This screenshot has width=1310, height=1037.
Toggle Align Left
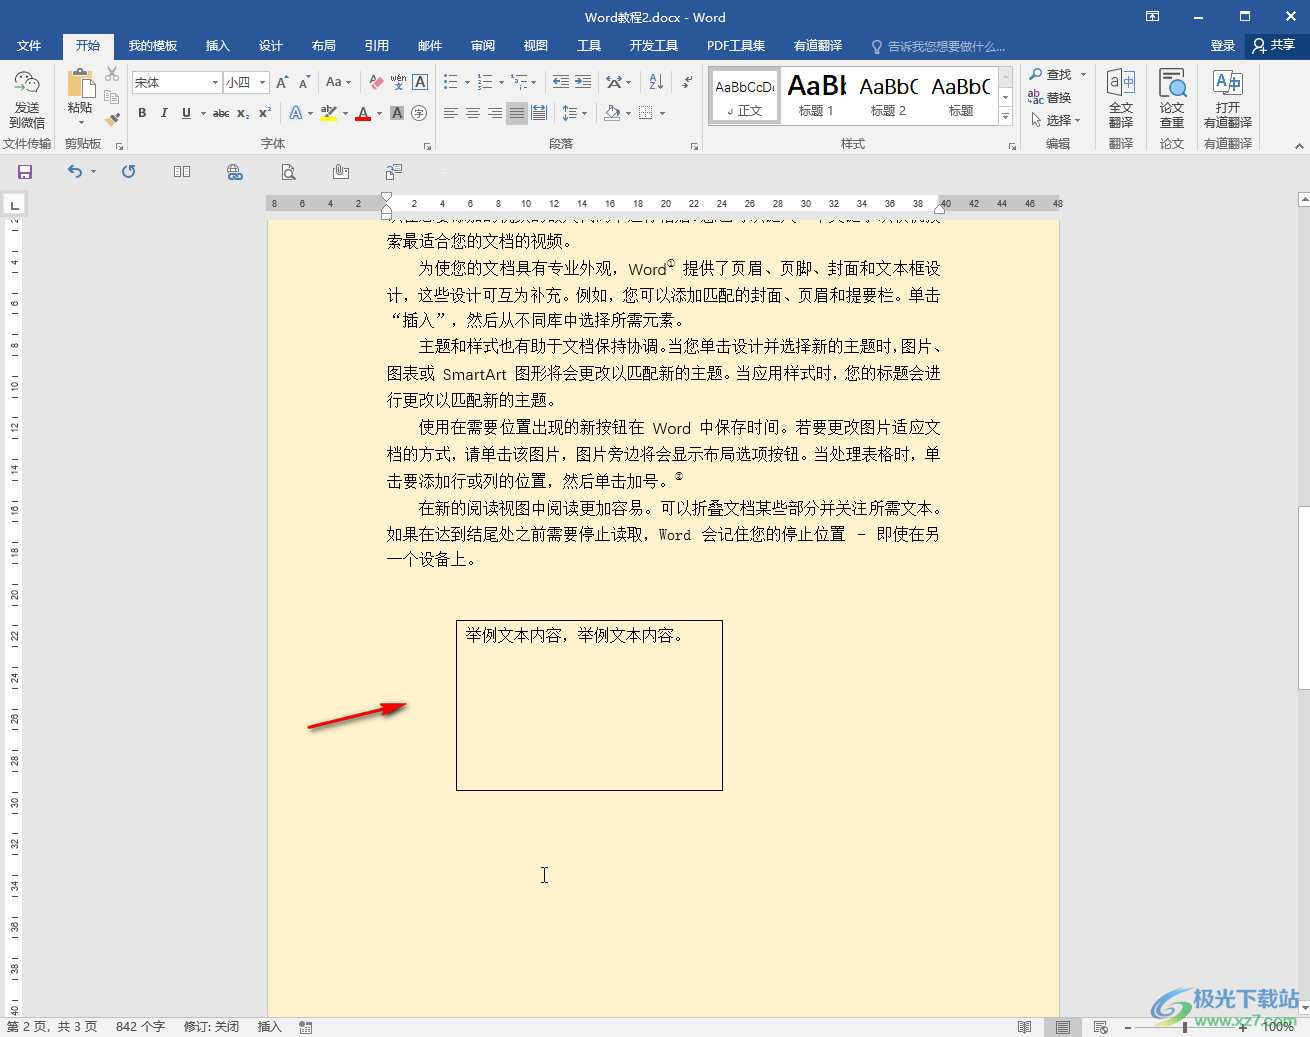point(451,113)
